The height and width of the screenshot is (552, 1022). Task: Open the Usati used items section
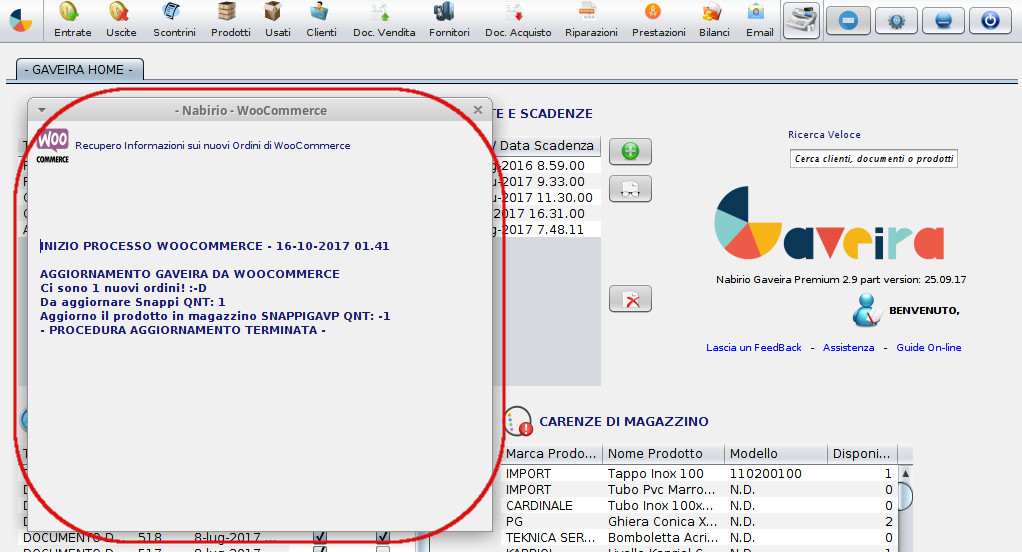point(278,20)
